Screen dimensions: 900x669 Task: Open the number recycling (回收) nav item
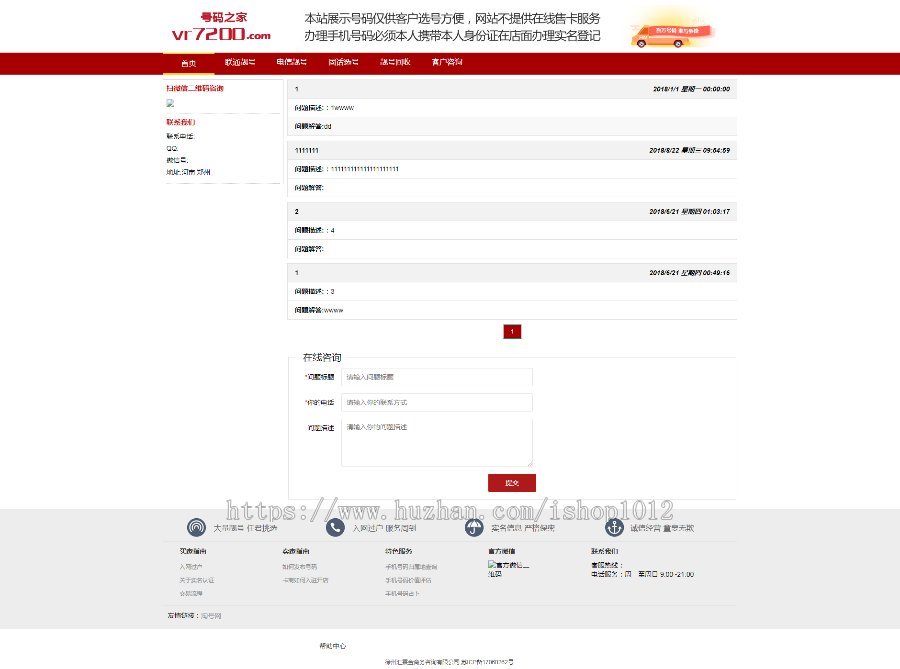point(395,62)
